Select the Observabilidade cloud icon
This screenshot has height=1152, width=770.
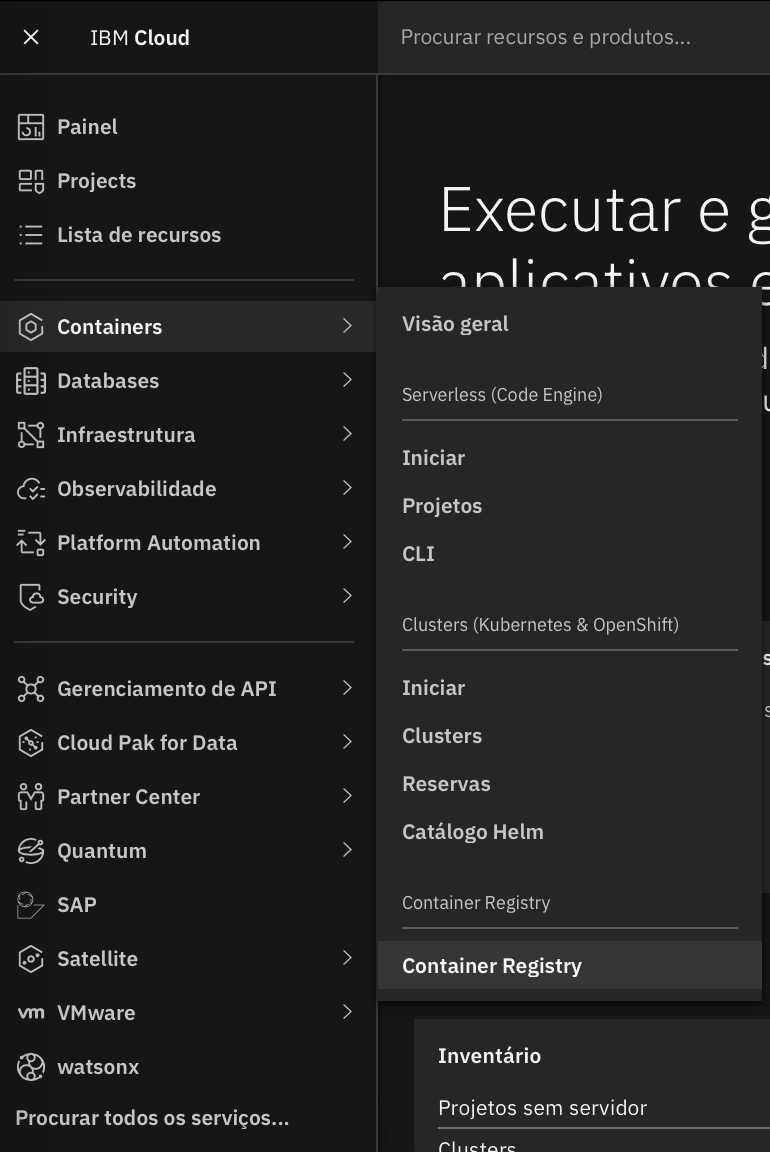click(31, 489)
